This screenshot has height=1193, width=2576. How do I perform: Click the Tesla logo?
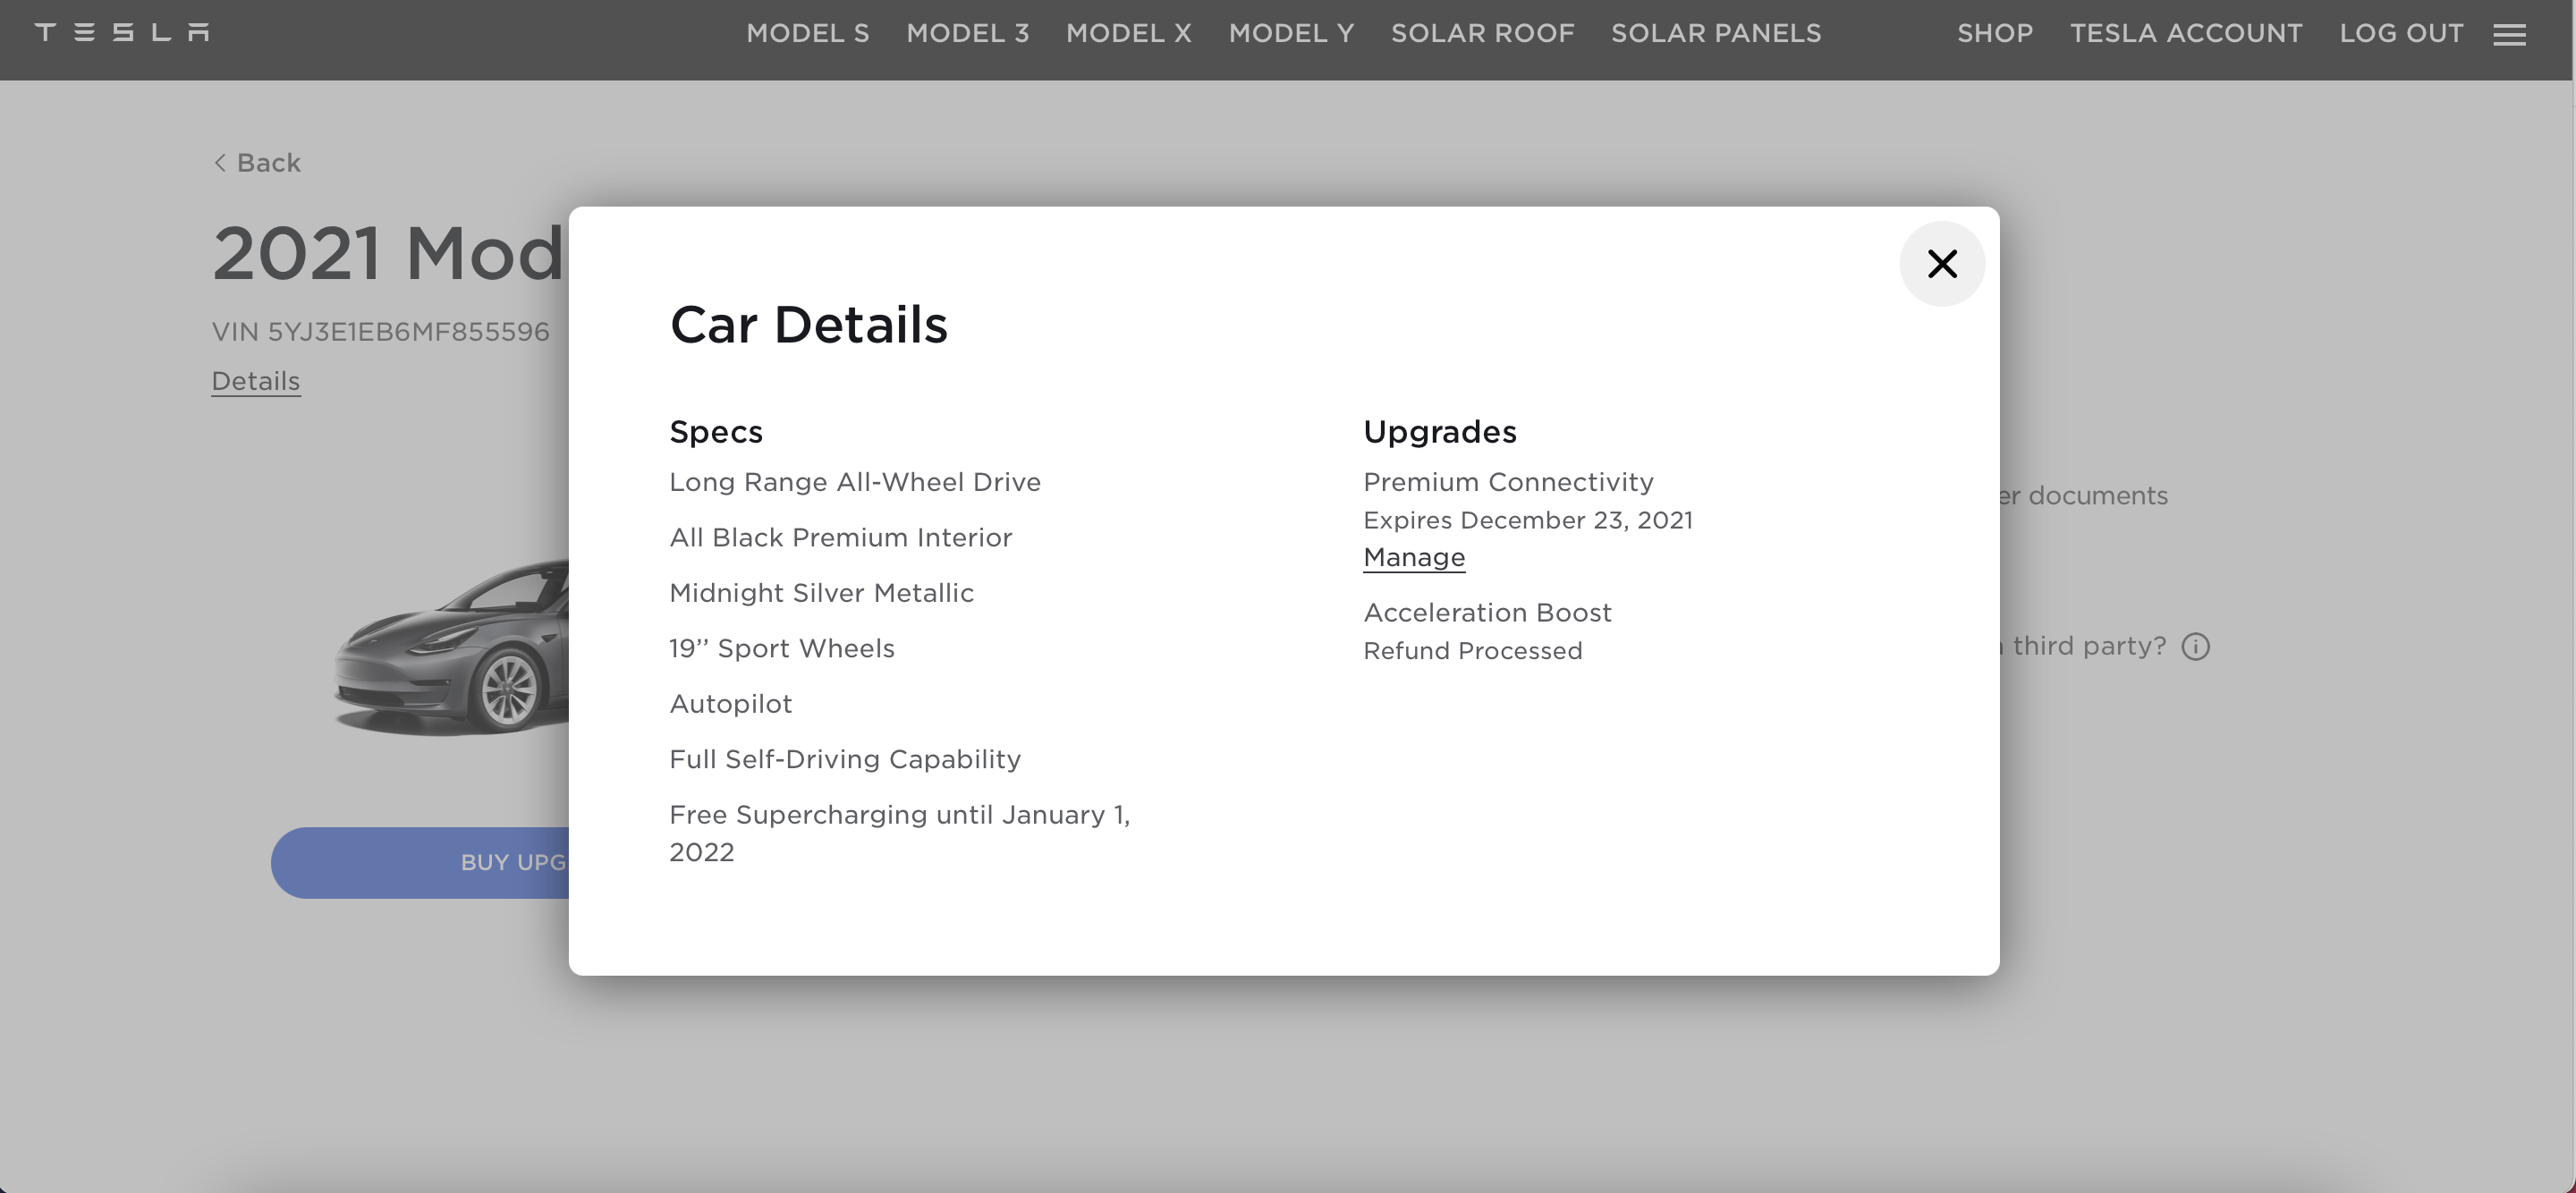pos(122,33)
